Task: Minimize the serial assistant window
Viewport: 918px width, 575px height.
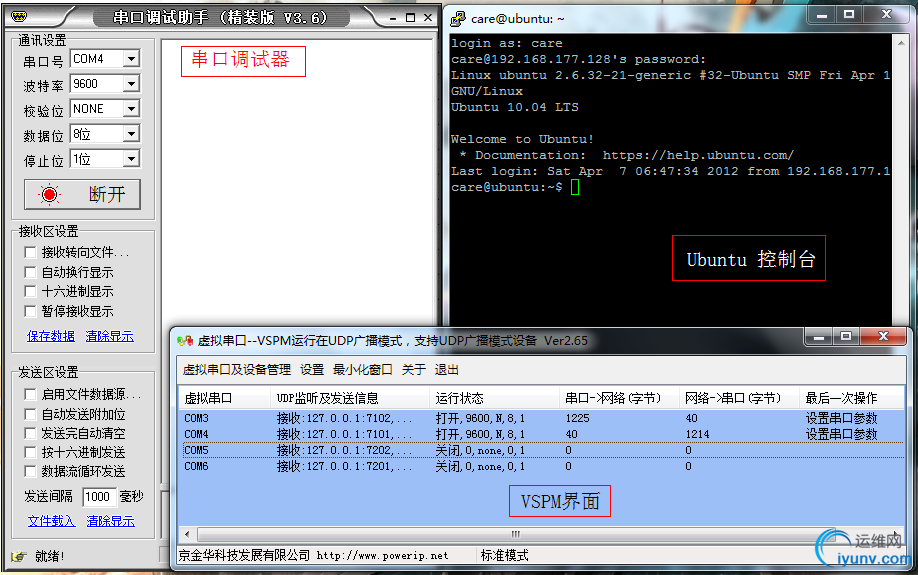Action: 393,18
